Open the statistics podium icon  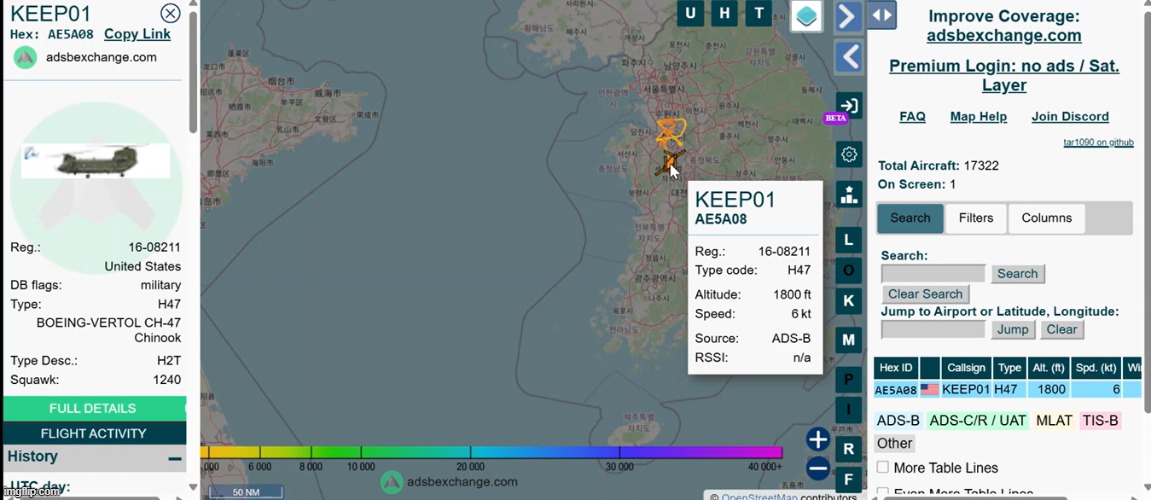[849, 194]
